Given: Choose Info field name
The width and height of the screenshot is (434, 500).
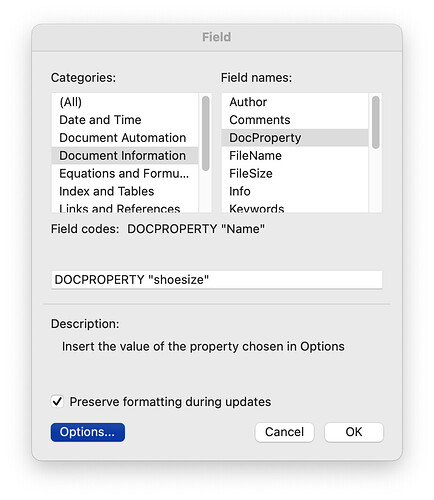Looking at the screenshot, I should coord(295,191).
